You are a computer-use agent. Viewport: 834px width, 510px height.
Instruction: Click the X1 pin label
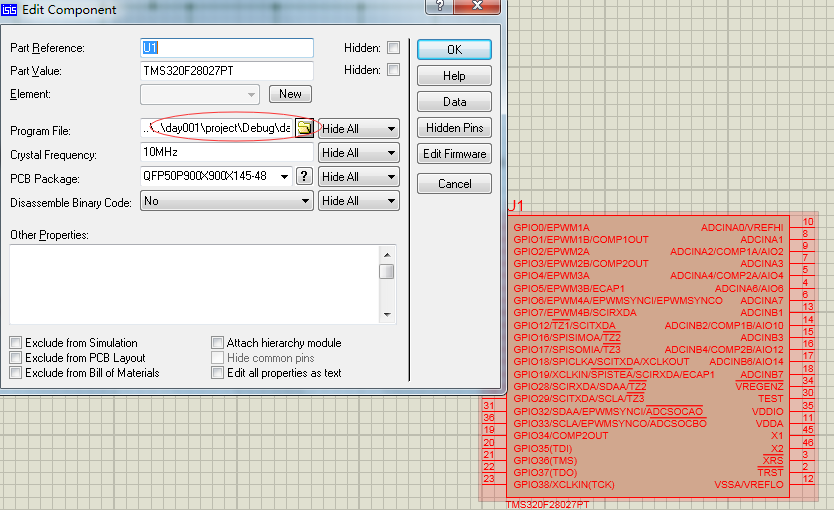tap(777, 436)
